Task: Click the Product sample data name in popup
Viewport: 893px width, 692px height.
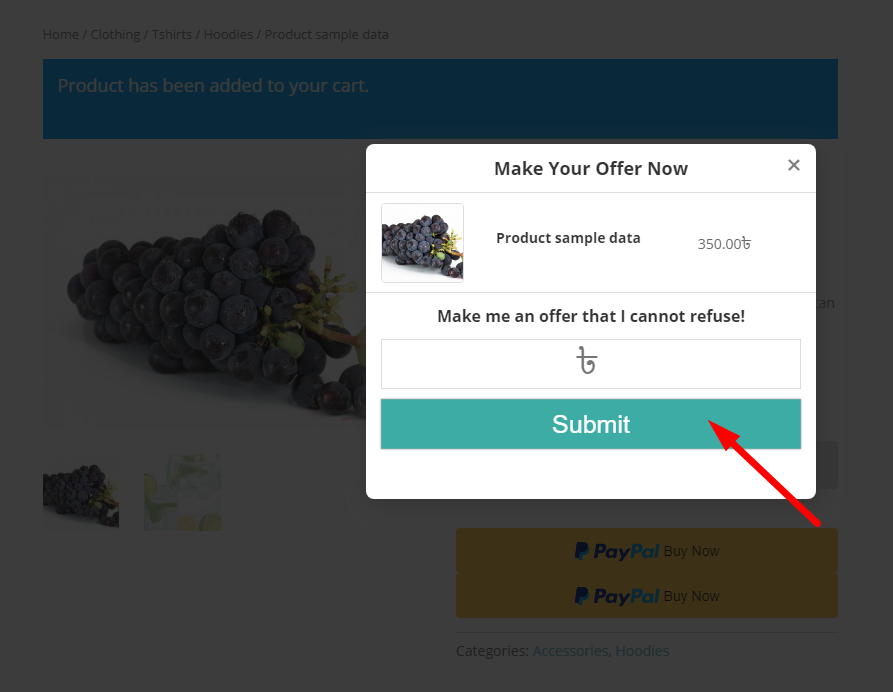Action: coord(568,238)
